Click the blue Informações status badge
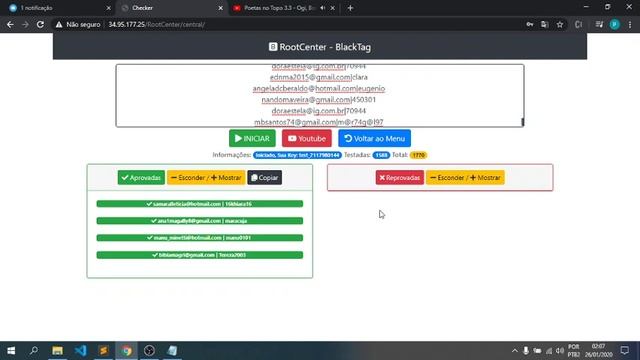Viewport: 640px width, 360px height. tap(297, 155)
